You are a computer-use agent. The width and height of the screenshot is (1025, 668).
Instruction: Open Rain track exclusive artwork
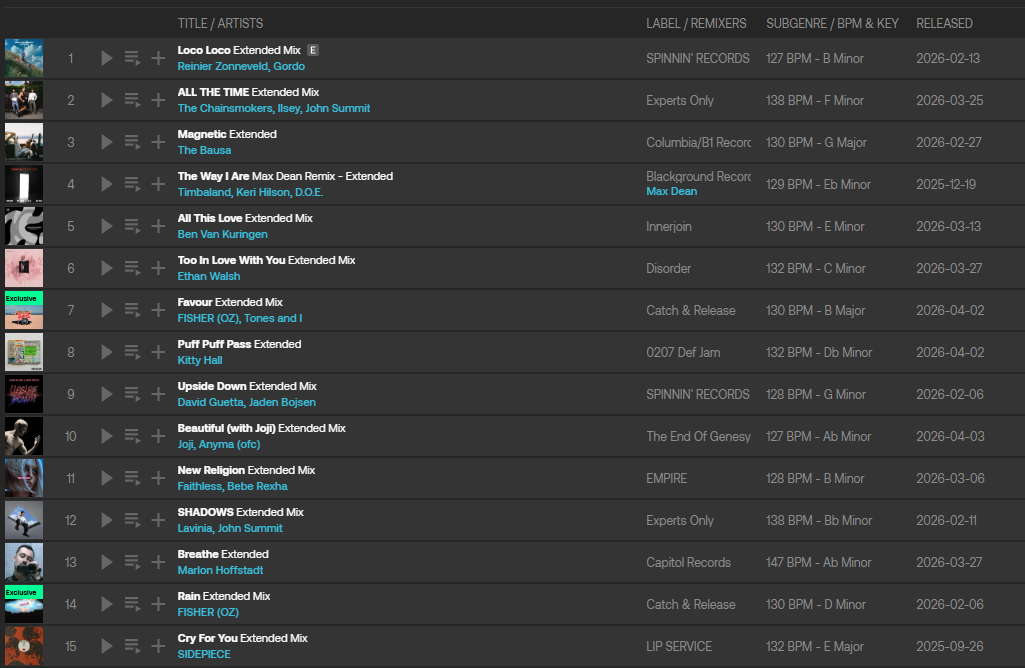coord(24,604)
